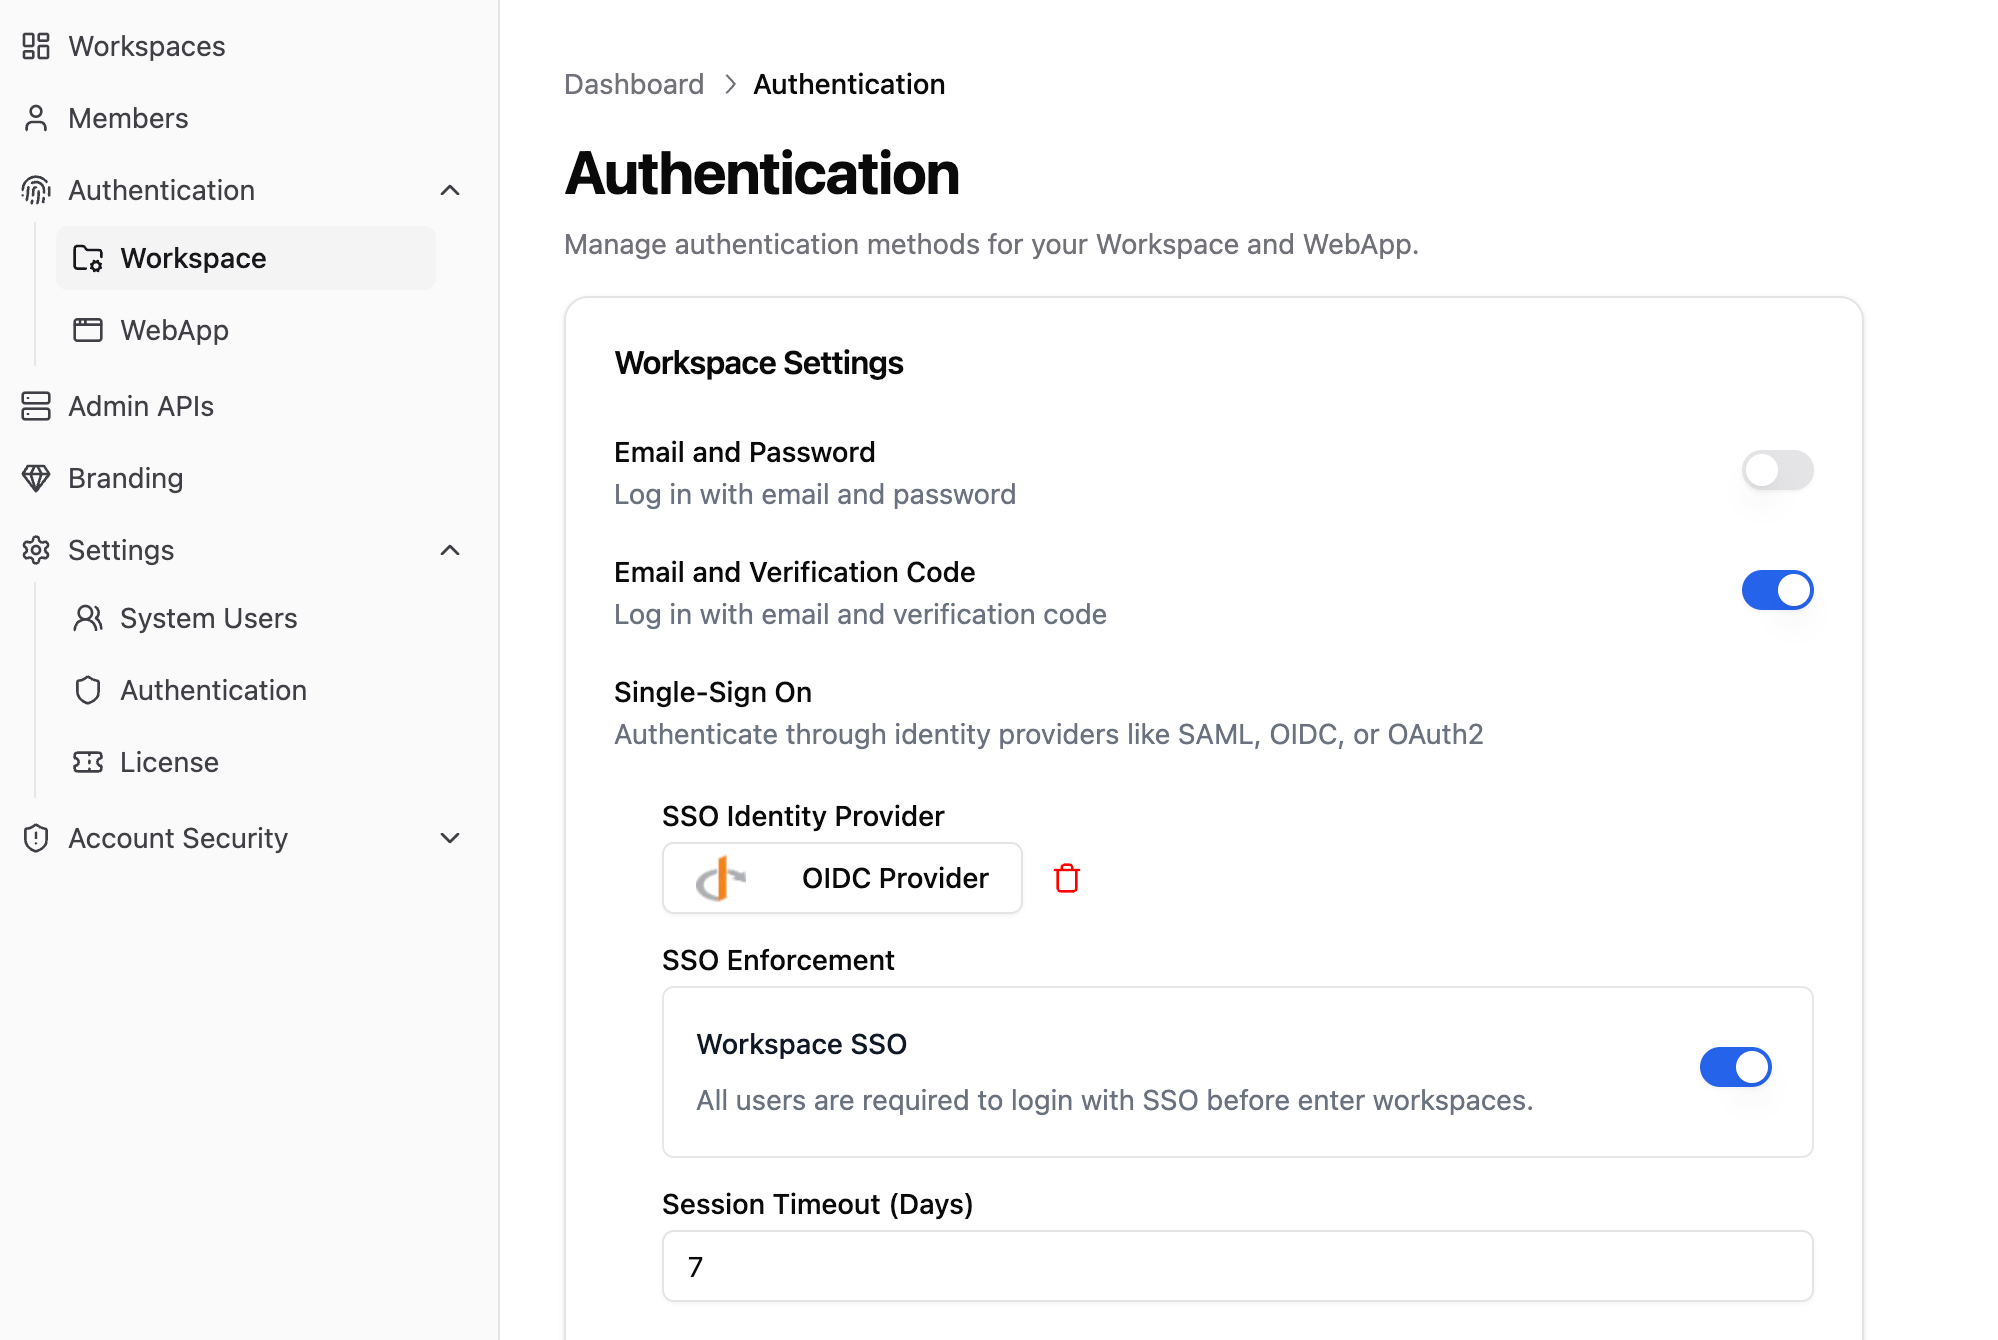
Task: Click the breadcrumb chevron separator
Action: click(x=730, y=84)
